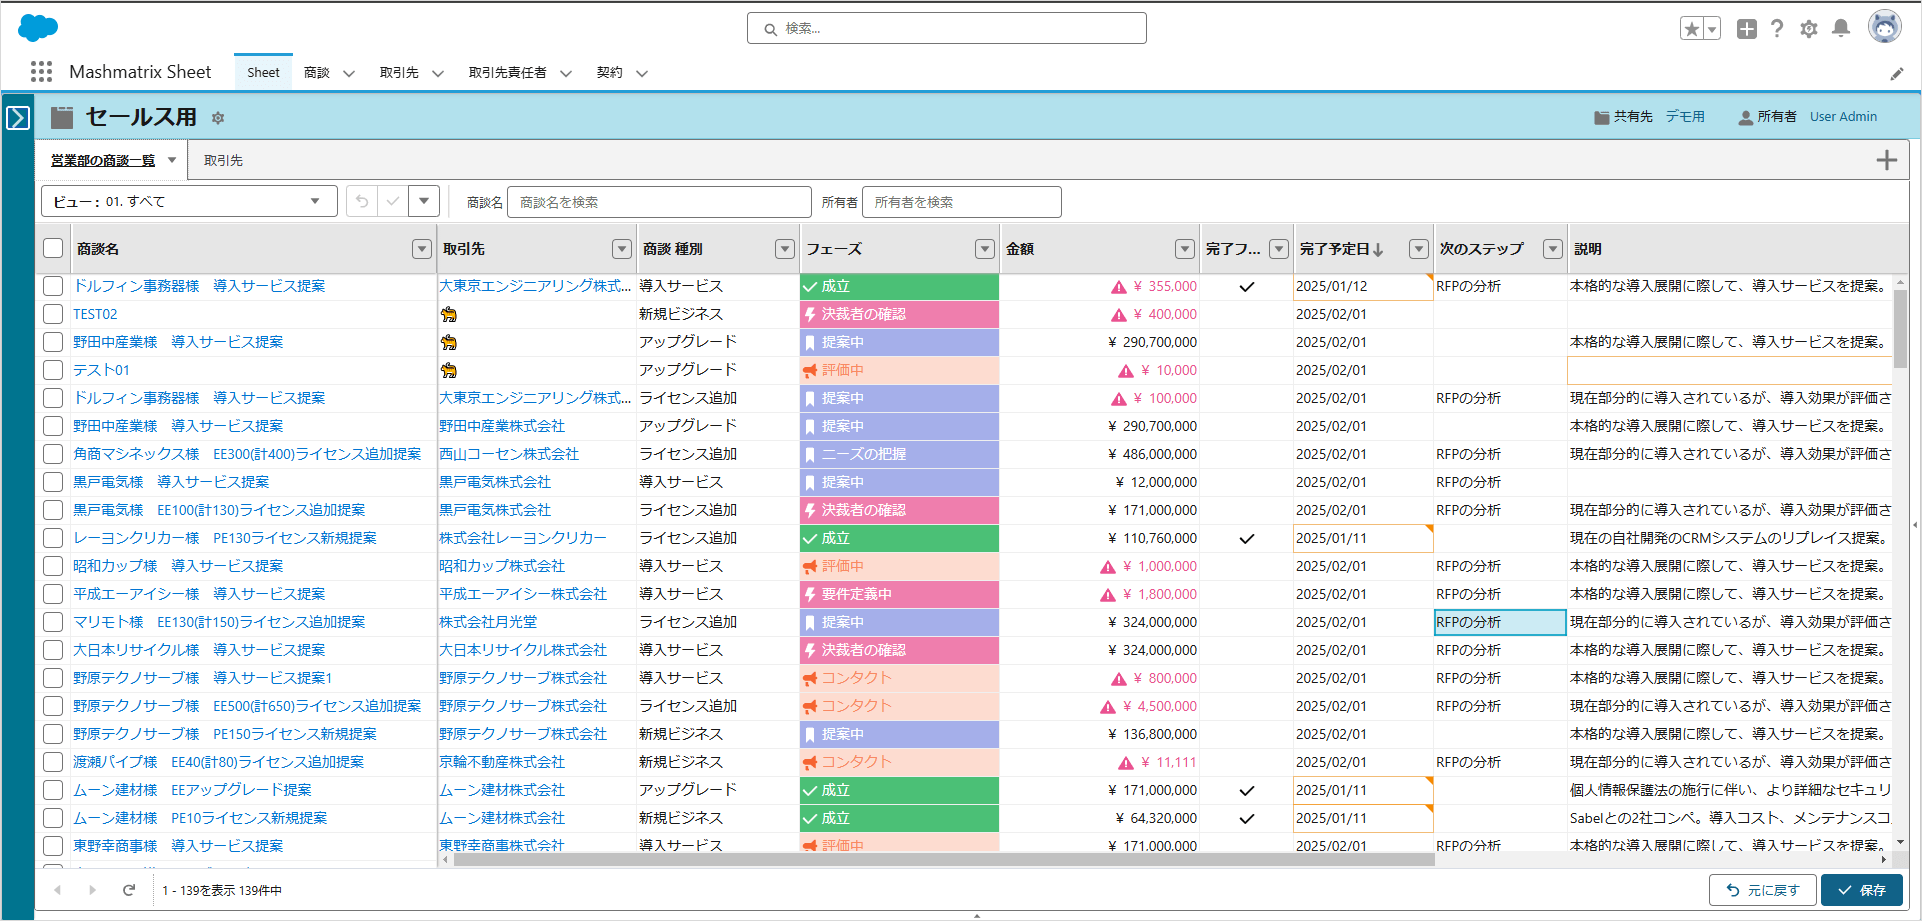Open the notifications bell
Image resolution: width=1922 pixels, height=921 pixels.
(1841, 29)
